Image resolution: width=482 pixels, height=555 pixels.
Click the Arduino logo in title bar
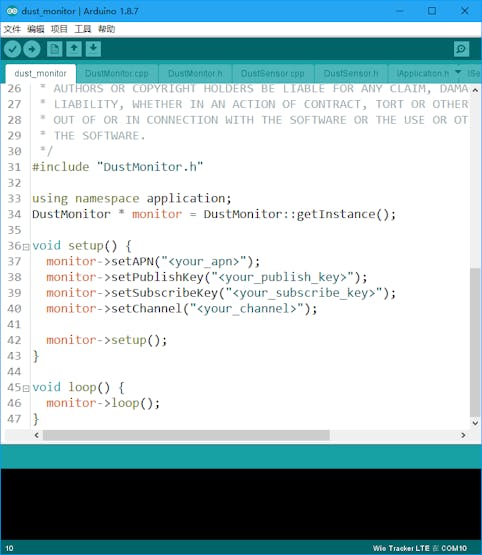(12, 11)
